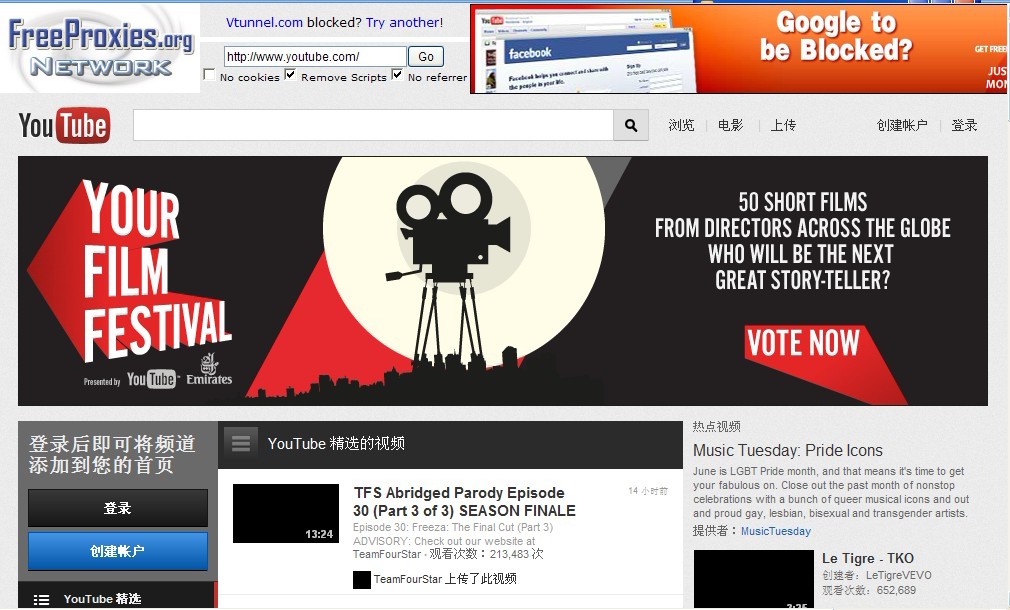Screen dimensions: 1010x610
Task: Click the list icon next to YouTube 精选
Action: [41, 599]
